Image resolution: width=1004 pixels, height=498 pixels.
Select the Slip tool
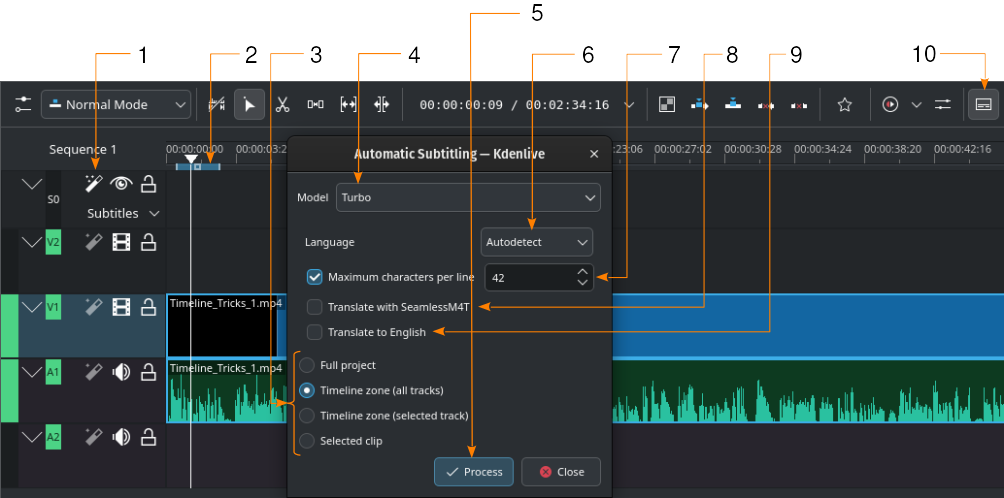(x=348, y=104)
